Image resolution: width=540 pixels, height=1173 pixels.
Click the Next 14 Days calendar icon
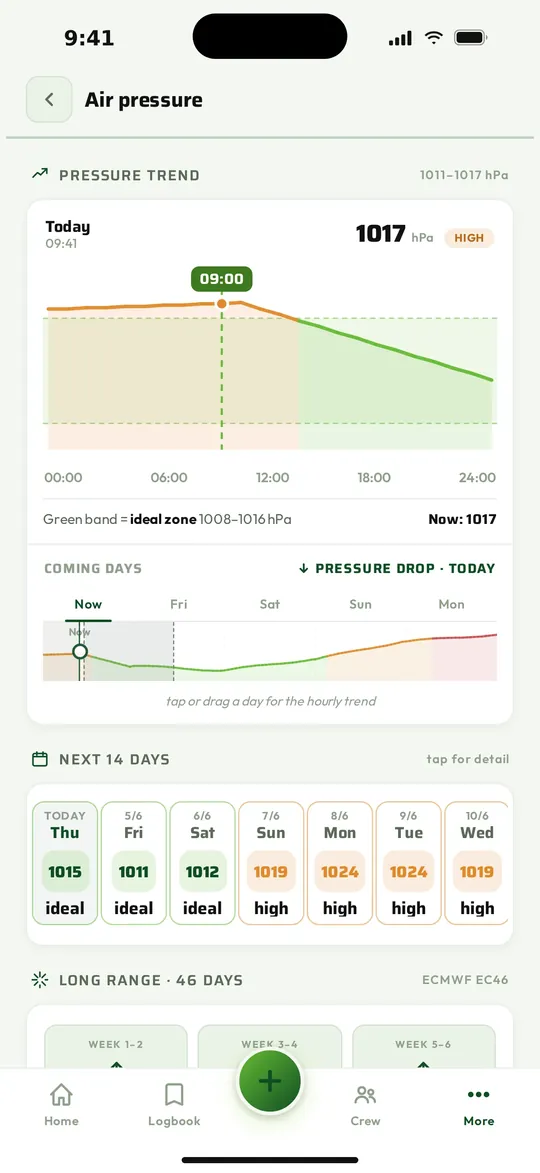40,759
